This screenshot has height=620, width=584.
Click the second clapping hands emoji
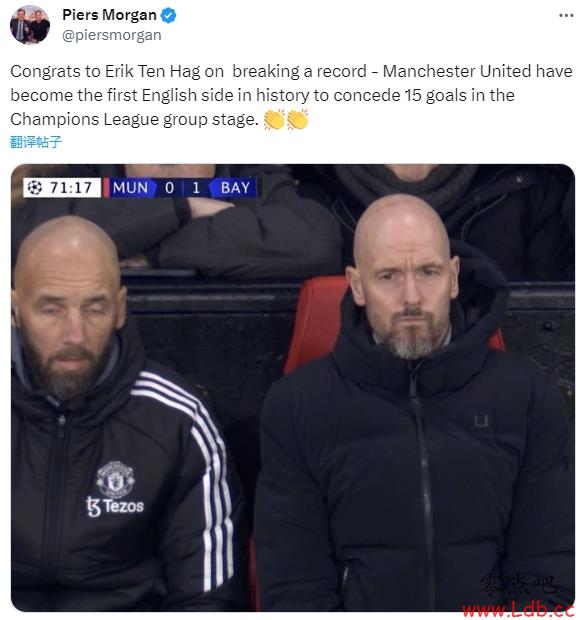[298, 119]
